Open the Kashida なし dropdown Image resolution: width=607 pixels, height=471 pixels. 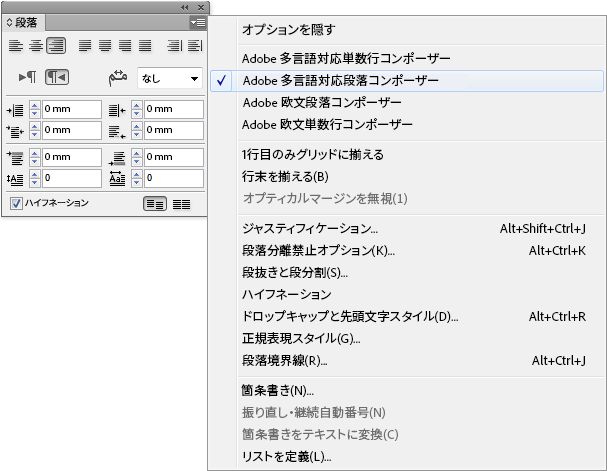point(170,79)
